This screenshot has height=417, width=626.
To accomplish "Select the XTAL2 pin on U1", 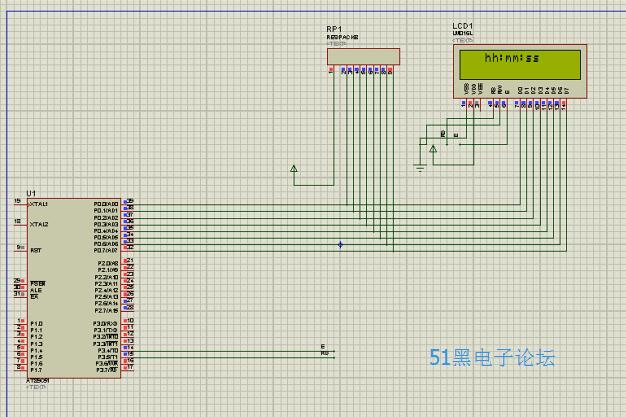I will [x=39, y=224].
